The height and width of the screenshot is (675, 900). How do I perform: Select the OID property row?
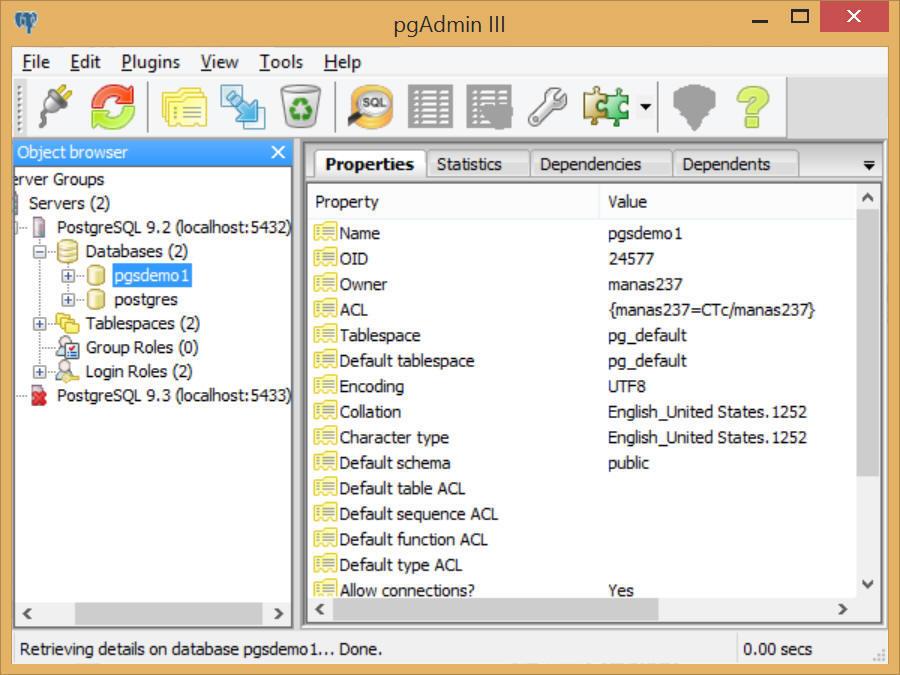click(x=583, y=259)
